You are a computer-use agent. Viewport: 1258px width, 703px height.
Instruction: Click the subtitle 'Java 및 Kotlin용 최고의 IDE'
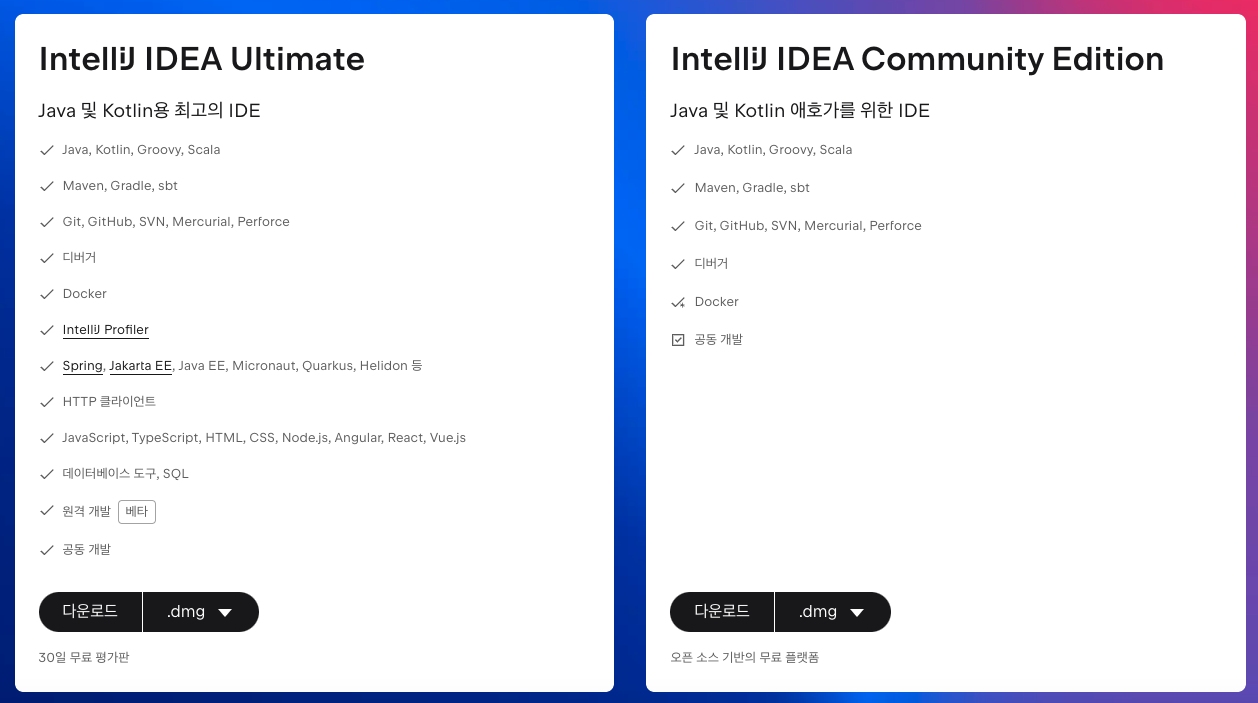pyautogui.click(x=149, y=111)
